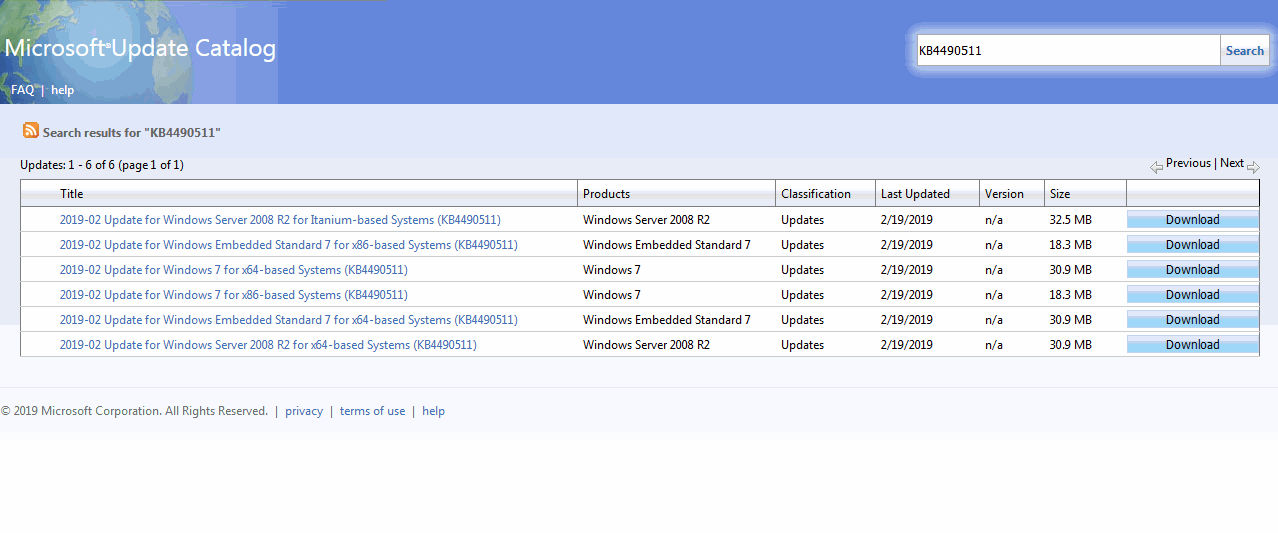Open the help link in the header
1278x533 pixels.
click(63, 90)
